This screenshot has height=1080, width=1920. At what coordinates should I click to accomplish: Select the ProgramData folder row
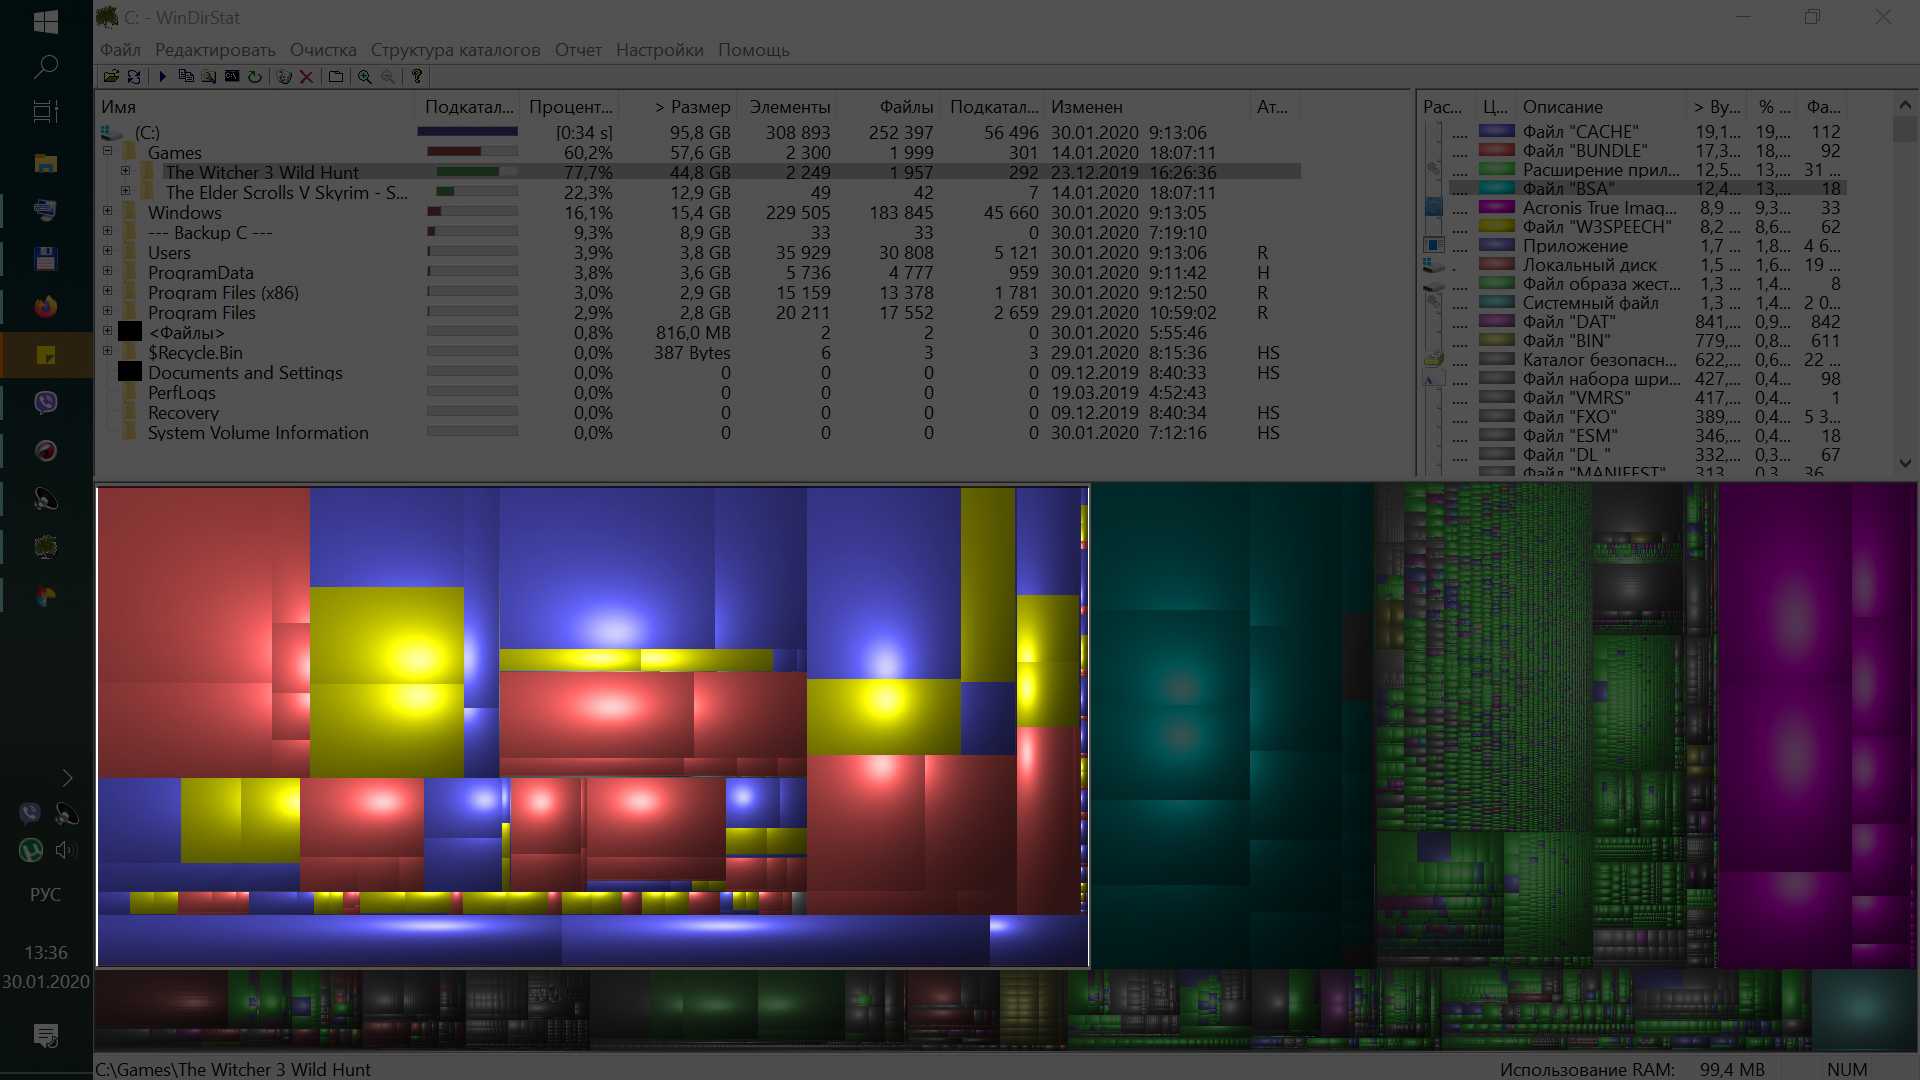click(x=200, y=272)
